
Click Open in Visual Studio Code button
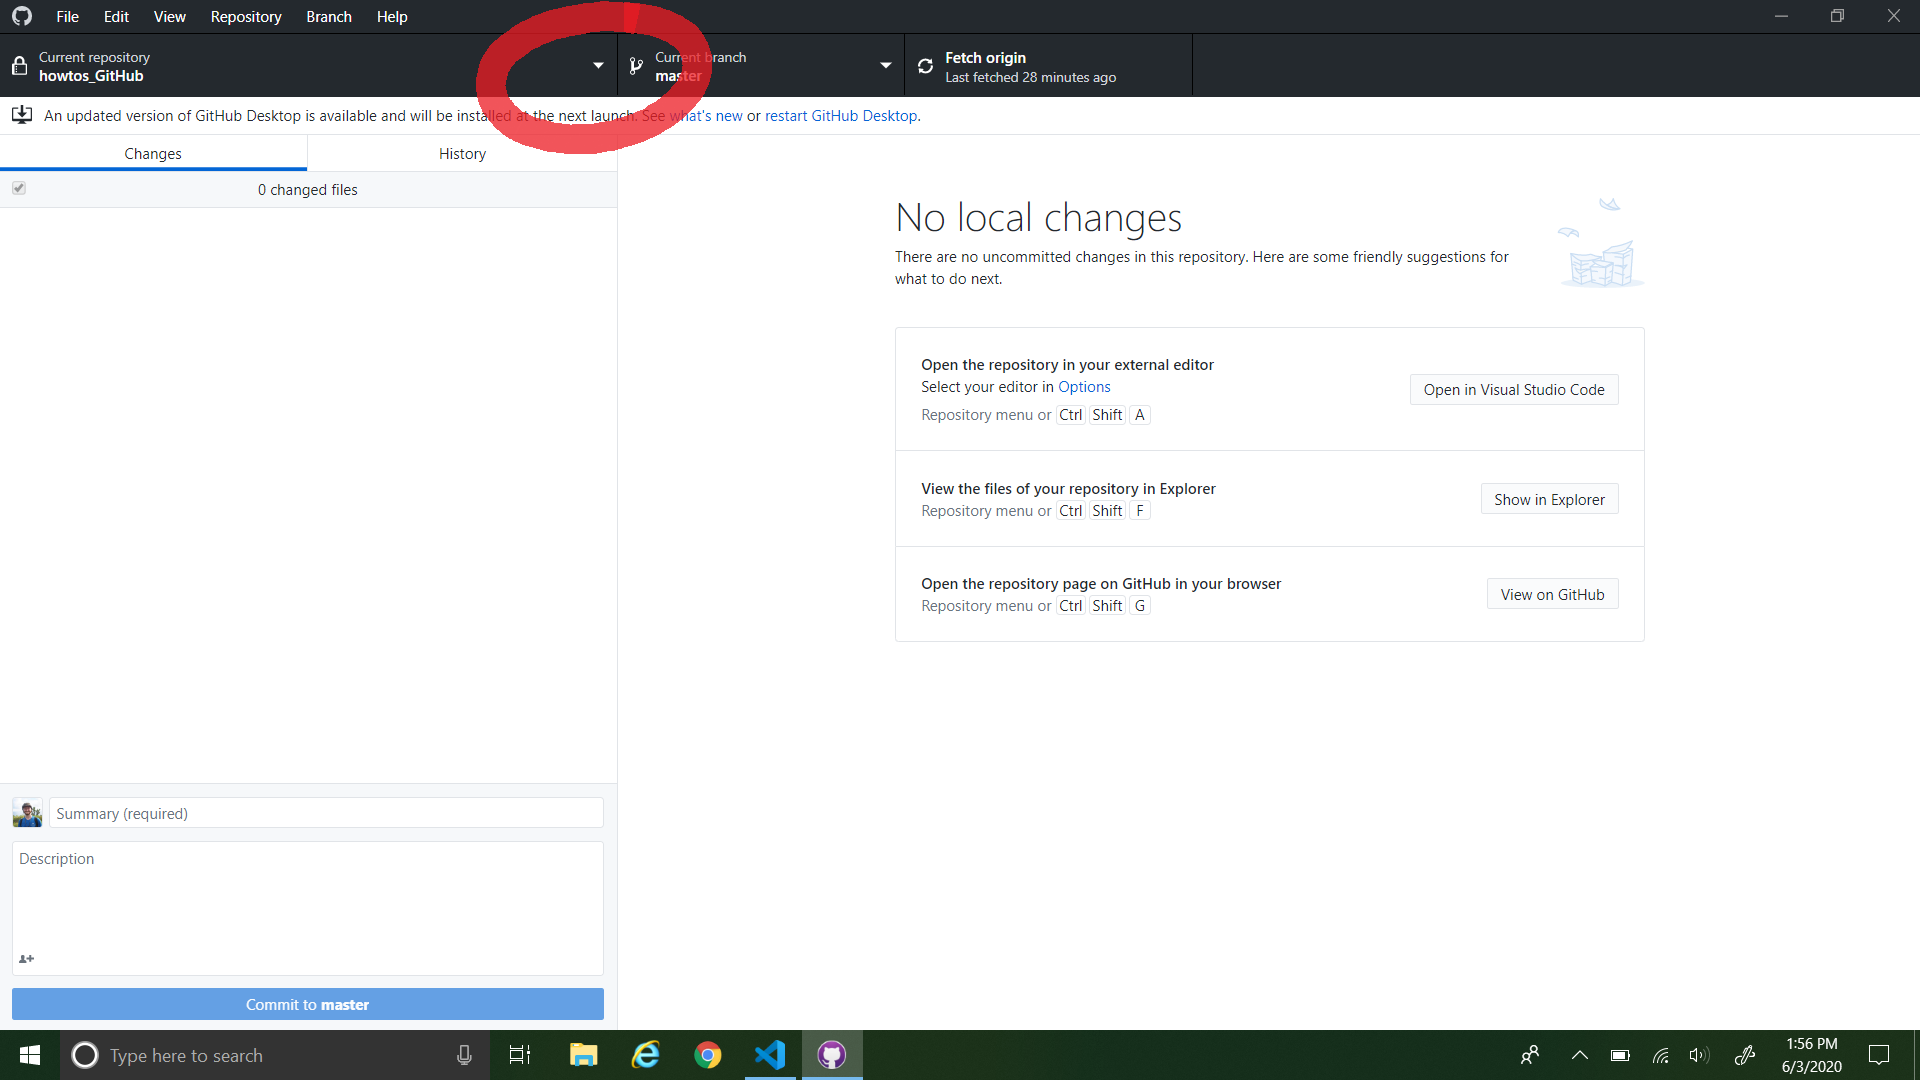[x=1514, y=390]
